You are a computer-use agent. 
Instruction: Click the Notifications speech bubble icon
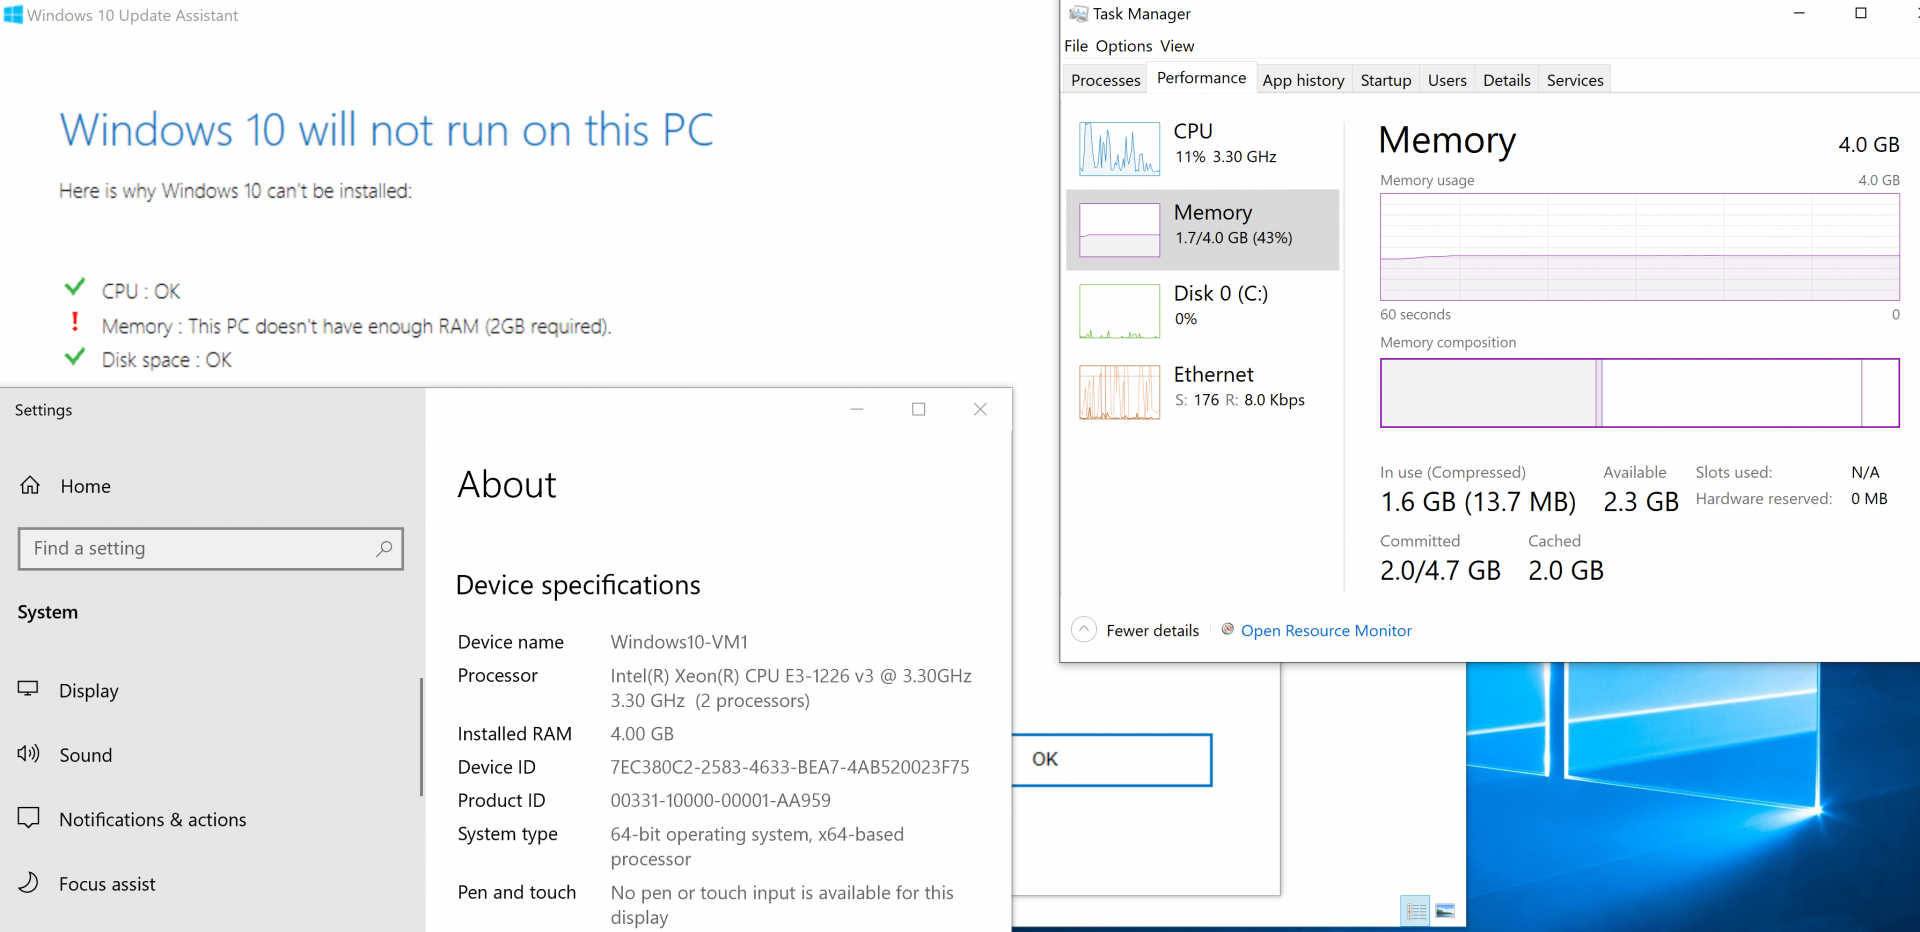[x=29, y=818]
